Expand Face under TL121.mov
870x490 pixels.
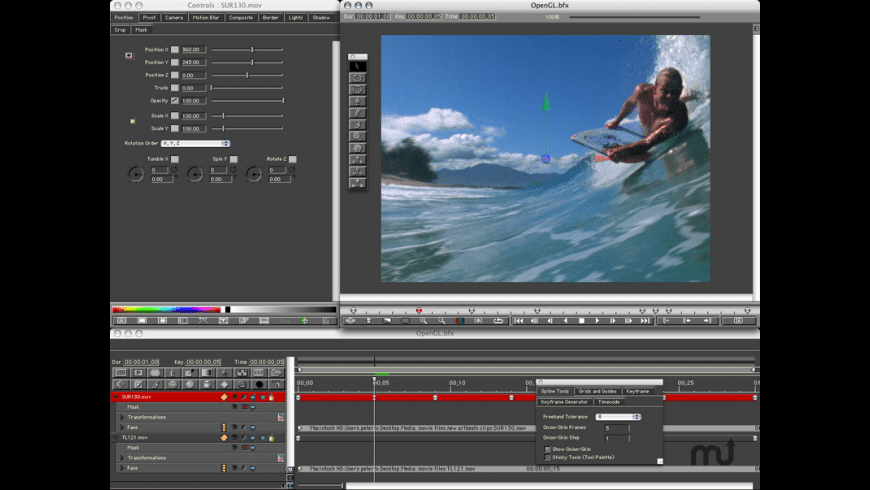point(122,468)
